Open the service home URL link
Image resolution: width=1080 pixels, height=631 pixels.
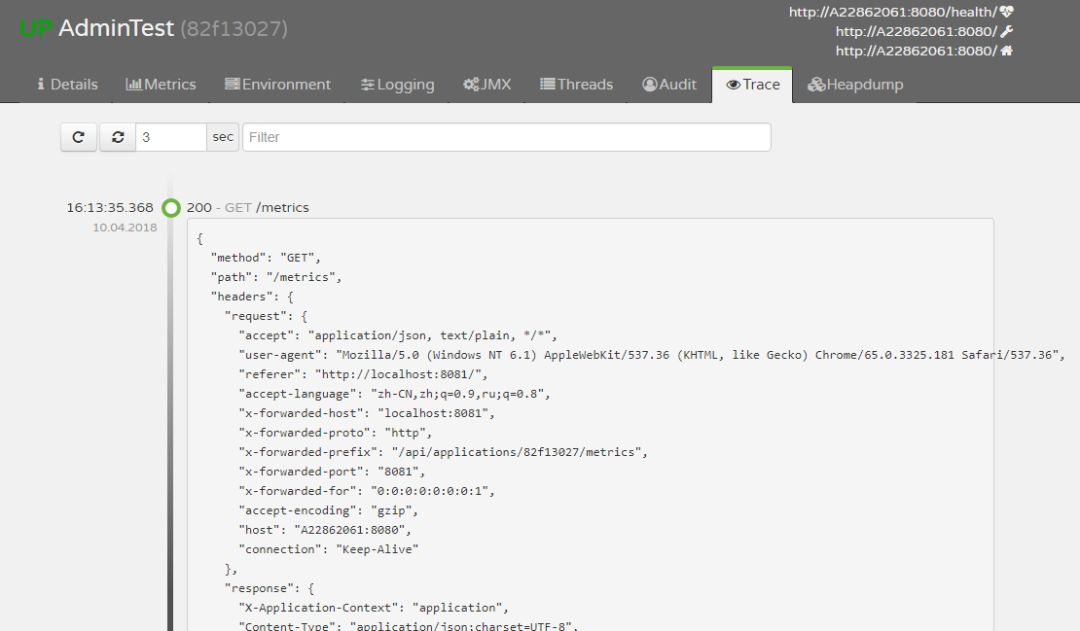(924, 50)
